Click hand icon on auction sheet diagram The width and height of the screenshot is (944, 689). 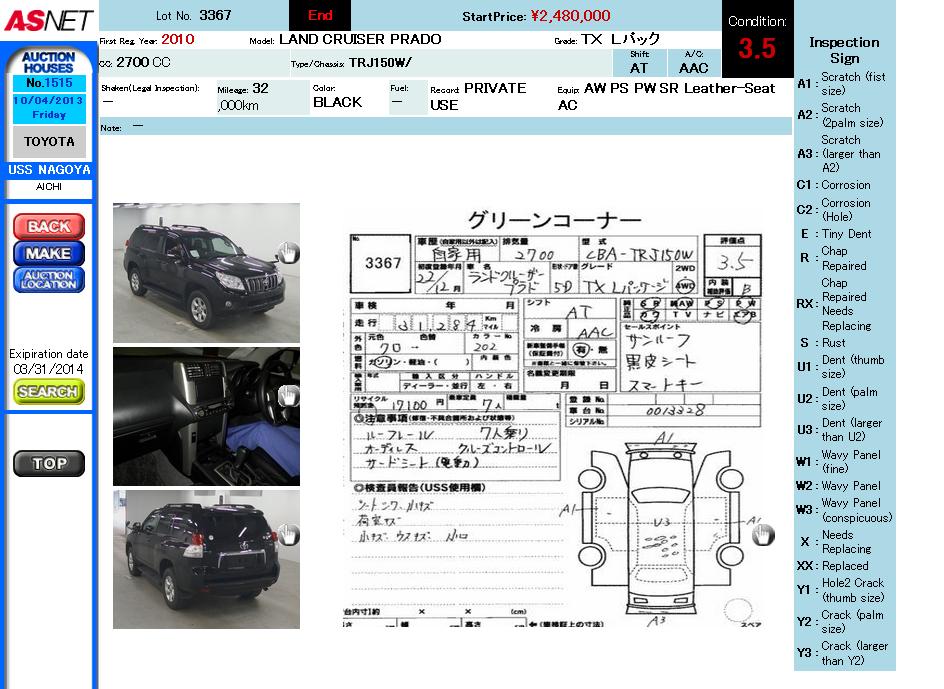pyautogui.click(x=762, y=535)
